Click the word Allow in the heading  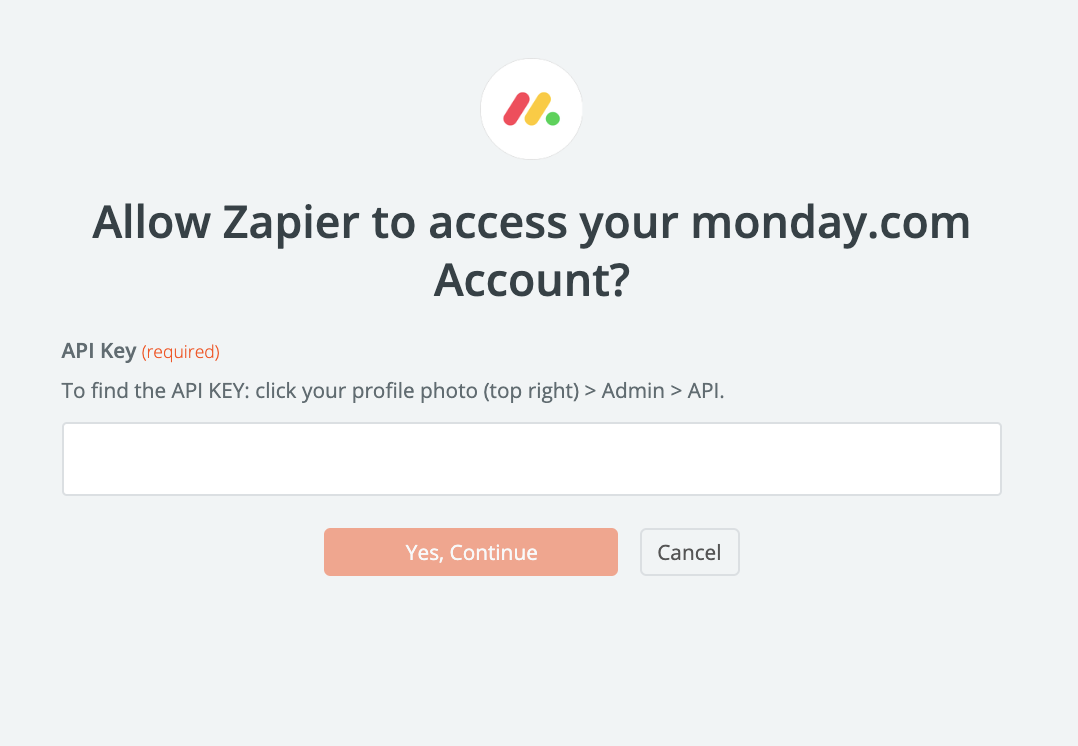[149, 223]
